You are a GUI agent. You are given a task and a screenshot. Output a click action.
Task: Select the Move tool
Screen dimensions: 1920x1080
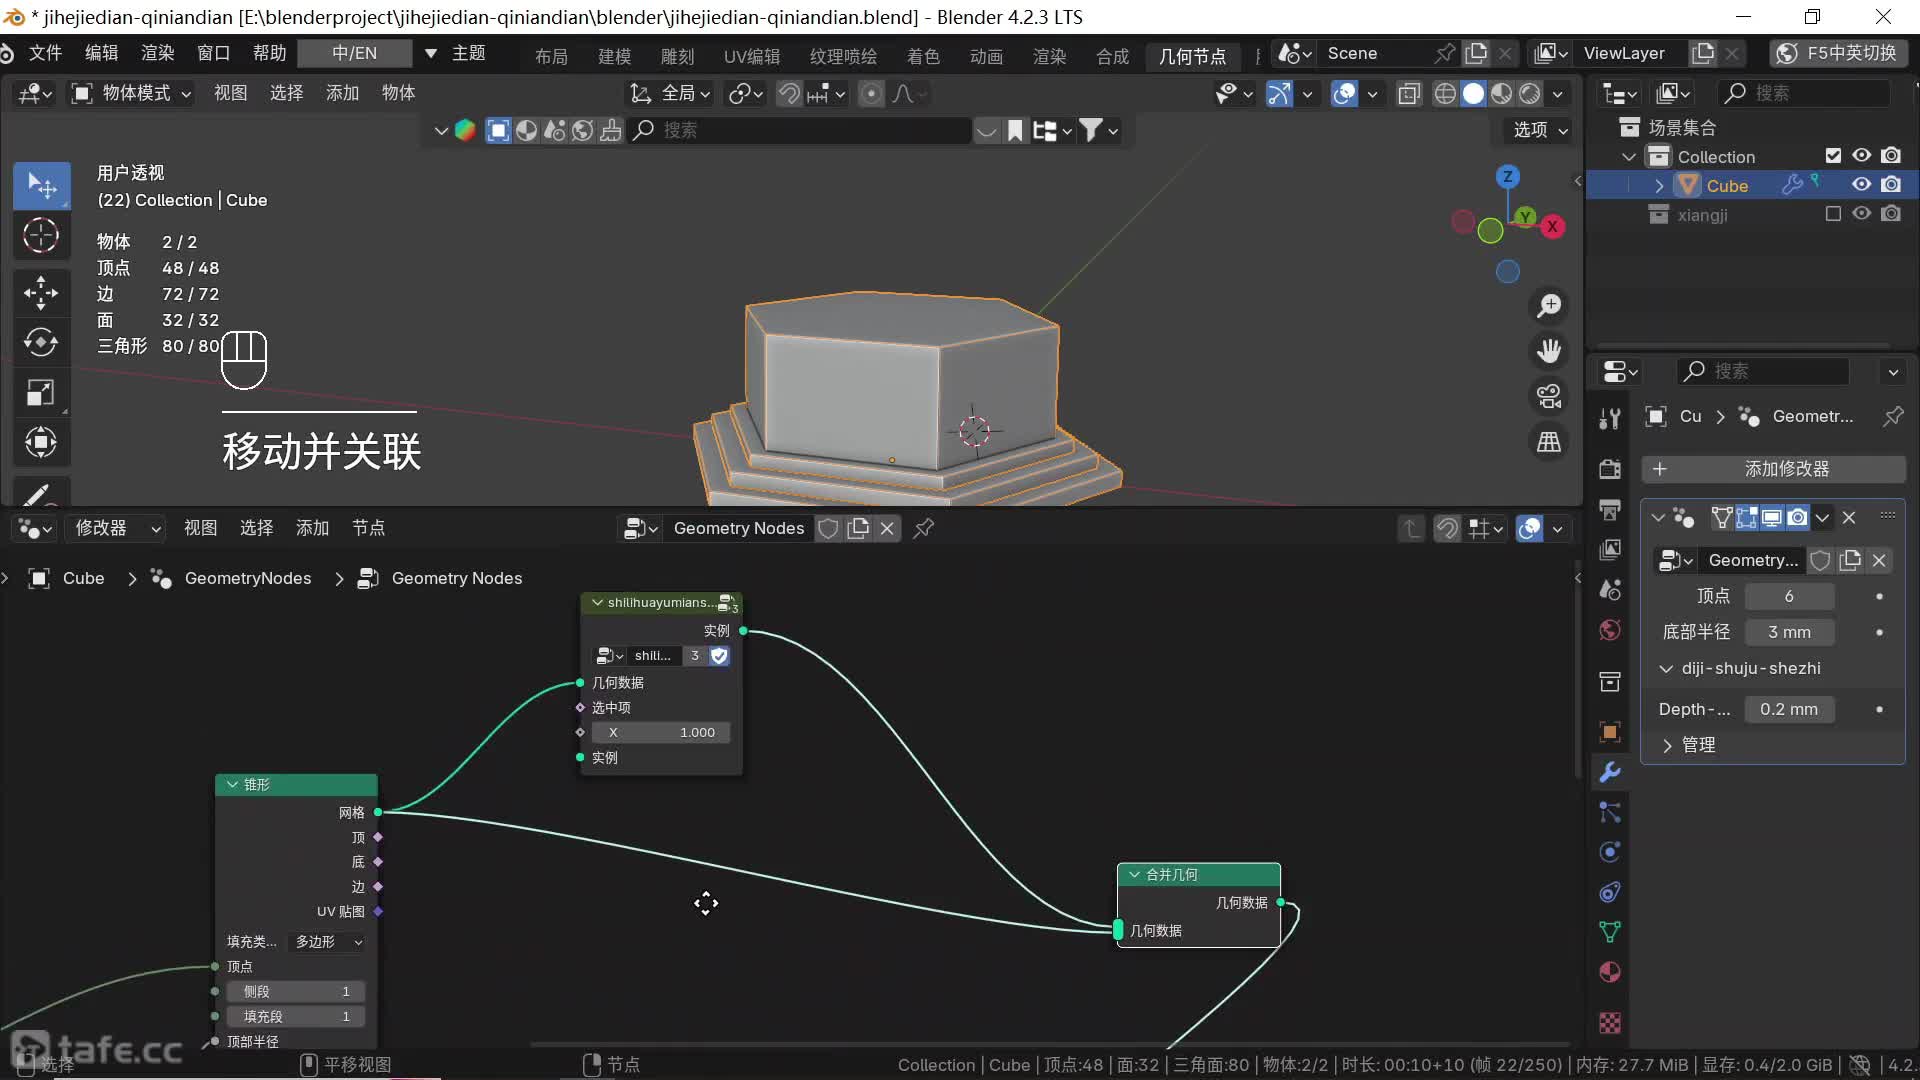pyautogui.click(x=41, y=292)
